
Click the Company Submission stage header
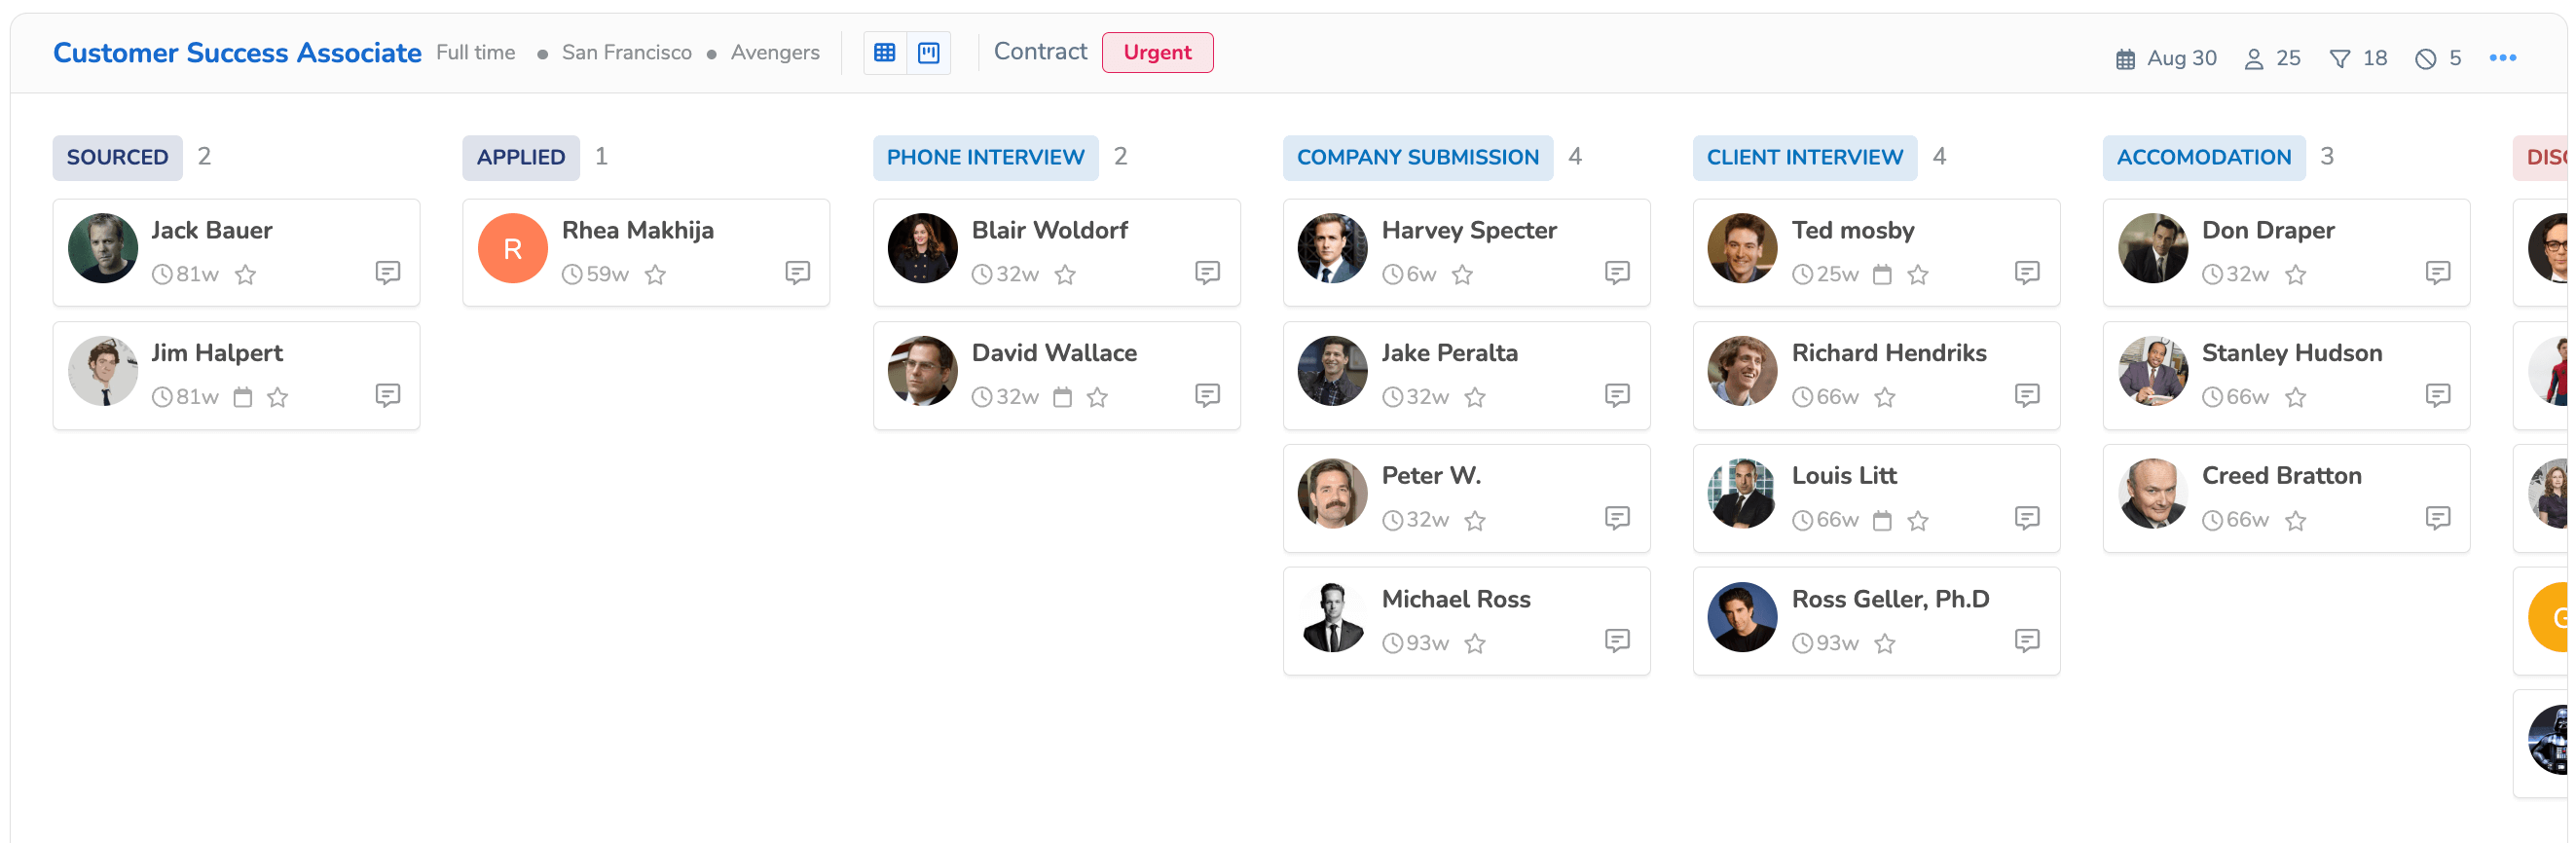[1417, 157]
